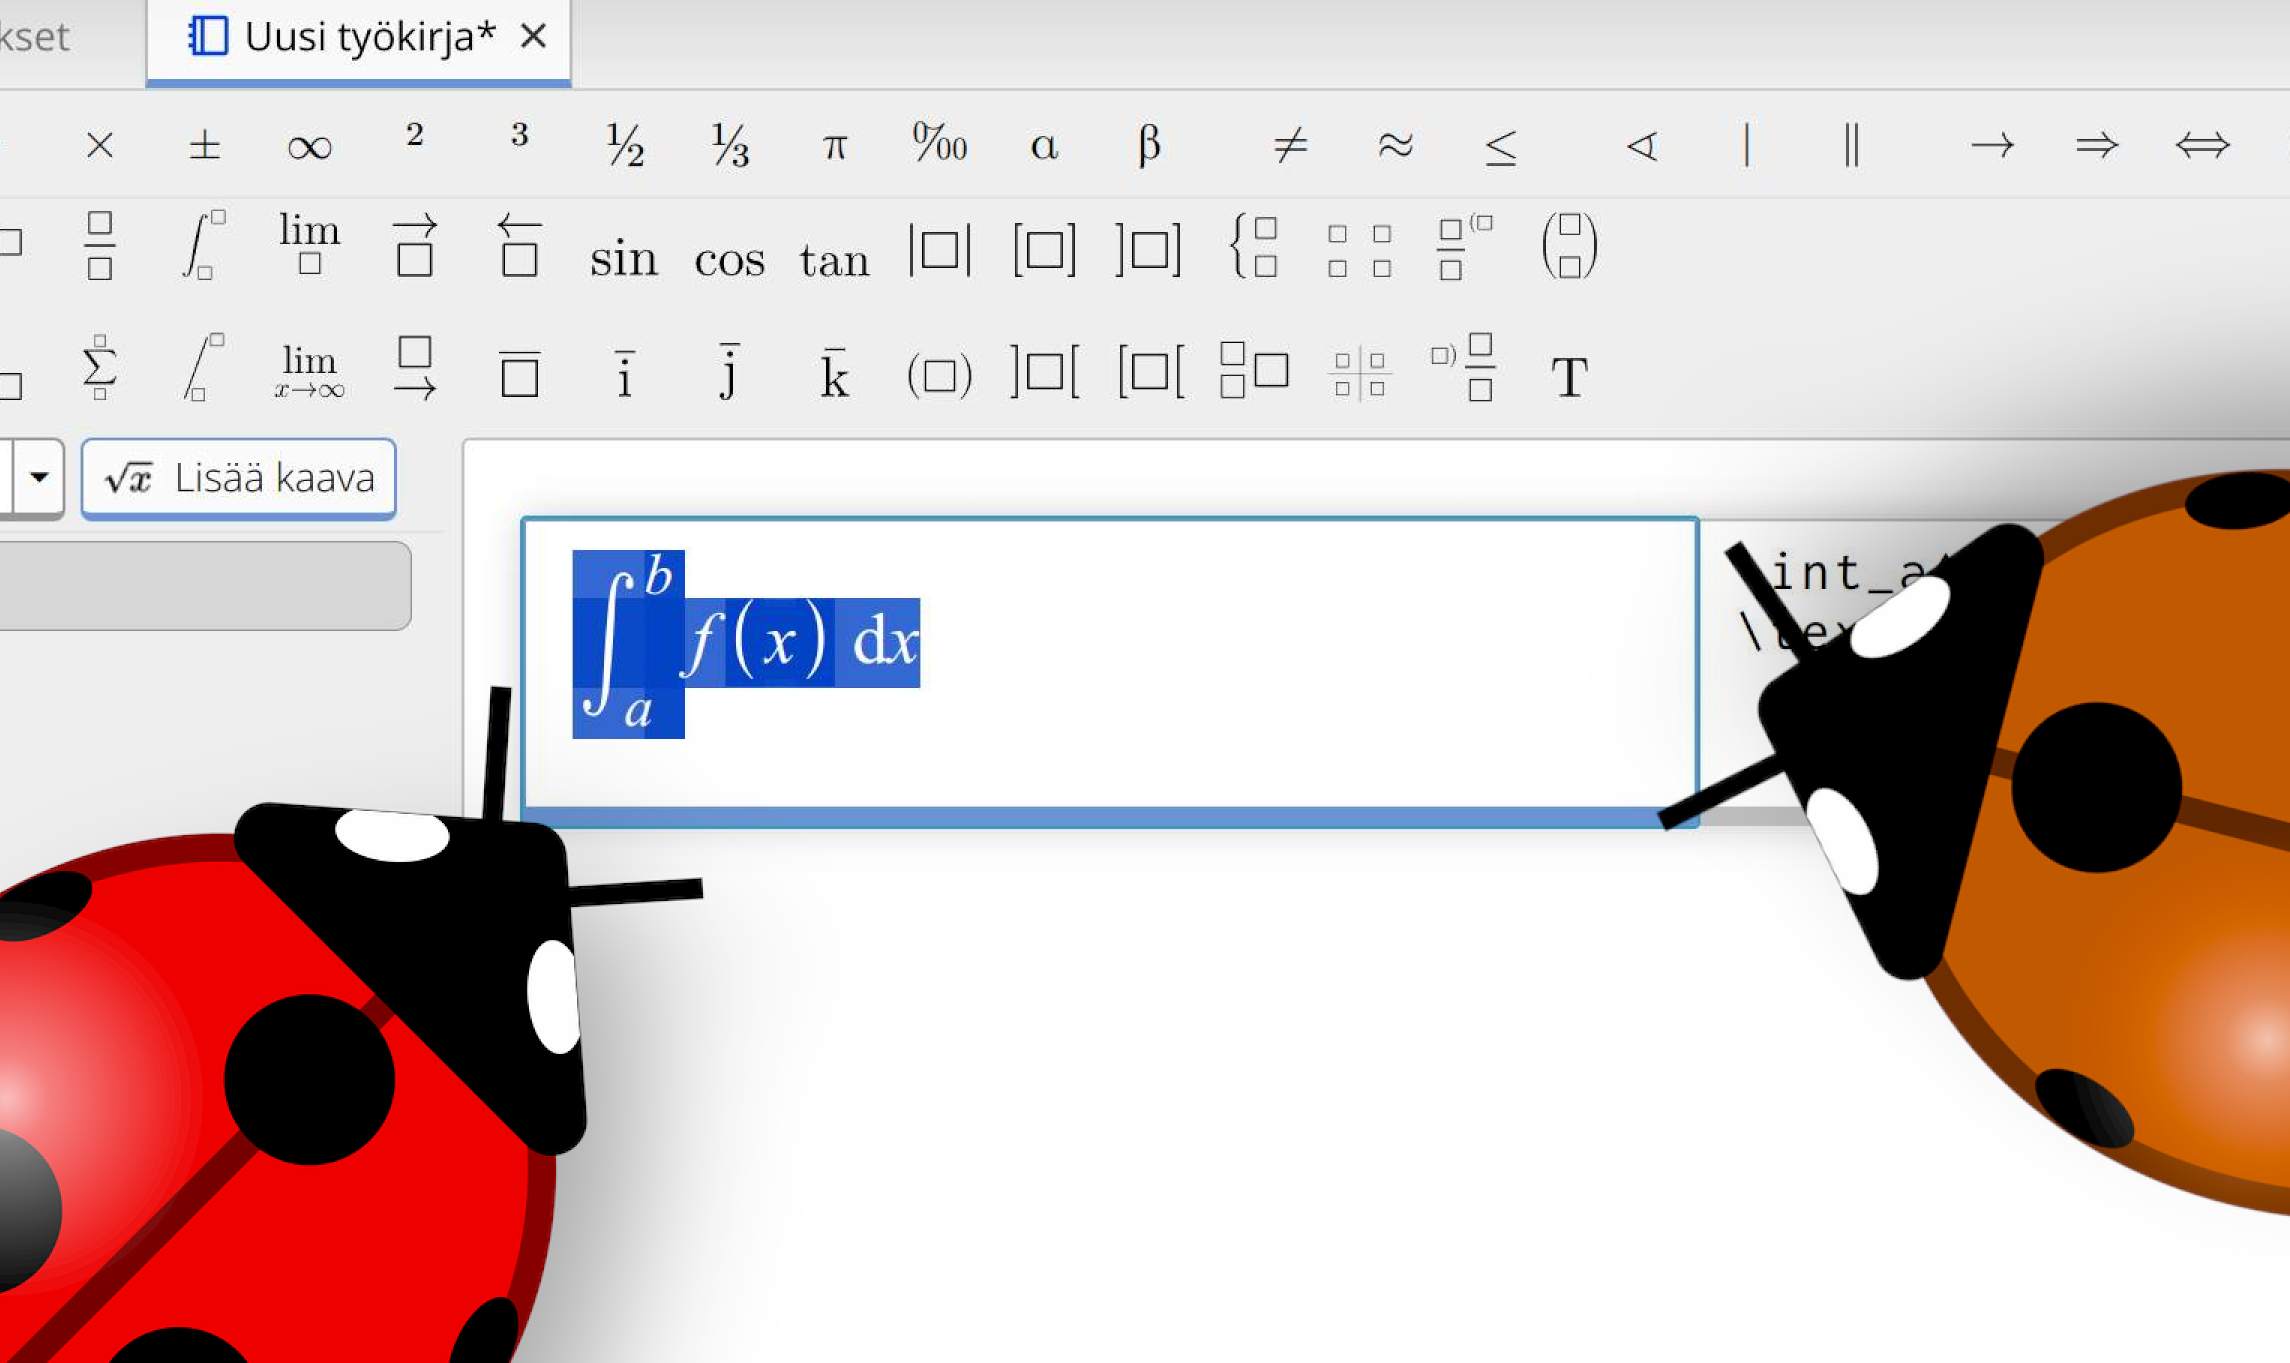Viewport: 2290px width, 1363px height.
Task: Insert the definite integral template
Action: pyautogui.click(x=204, y=246)
